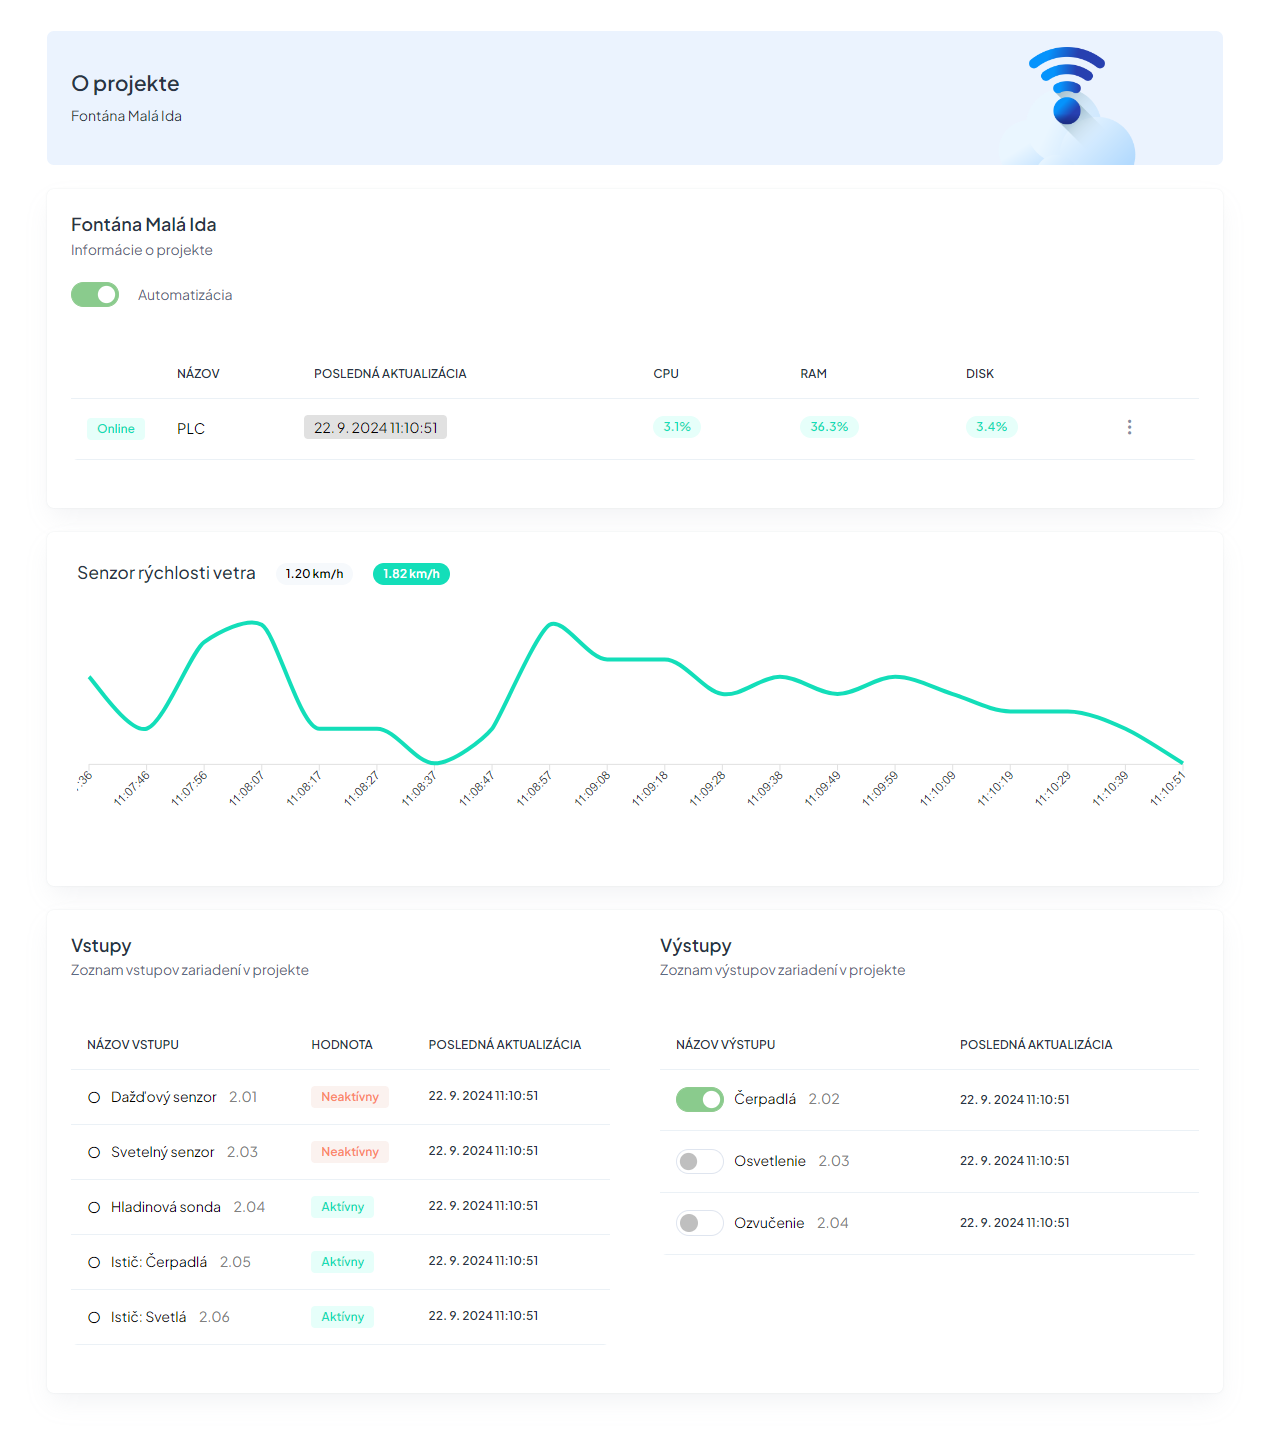Click the circle icon beside Dažďový senzor
The height and width of the screenshot is (1441, 1266).
94,1097
